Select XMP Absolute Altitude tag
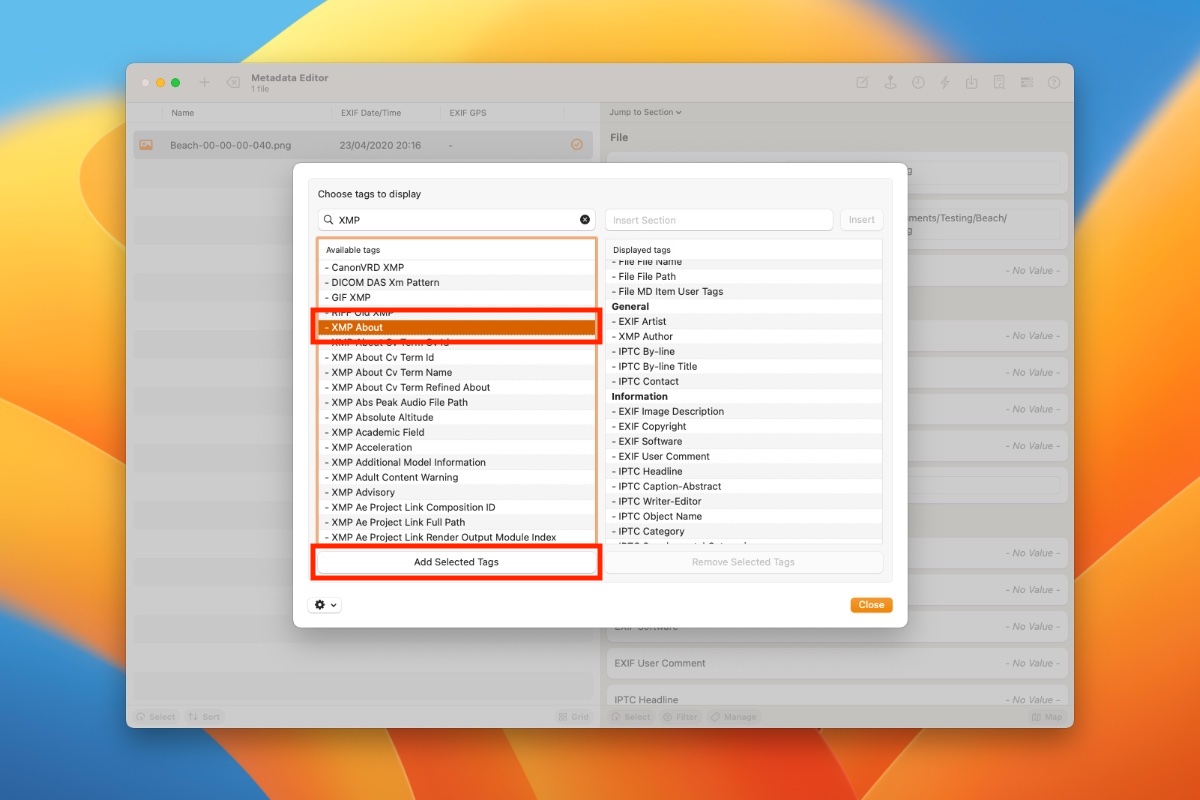 (457, 417)
